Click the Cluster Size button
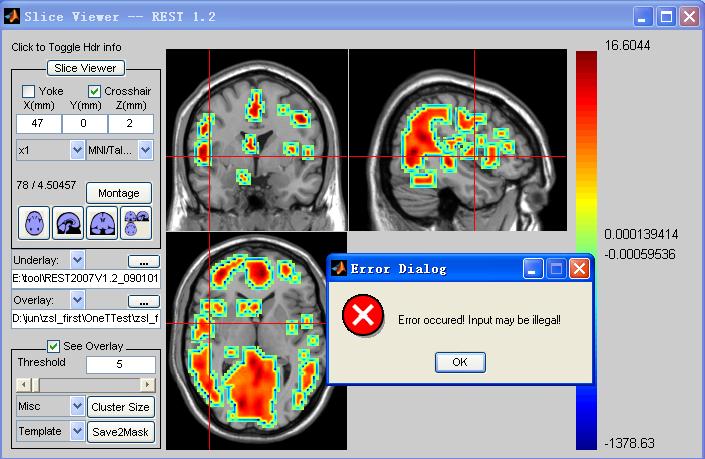Viewport: 705px width, 459px height. tap(120, 407)
